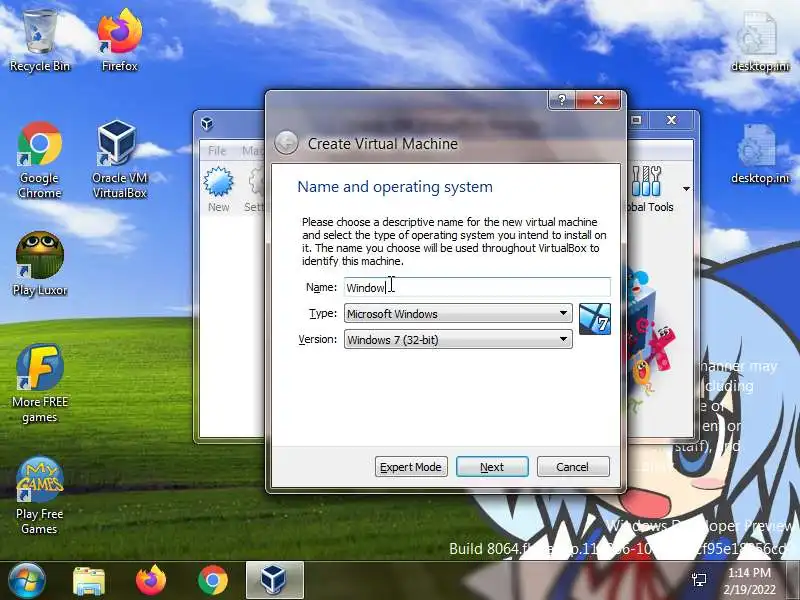Select the Play Luxor desktop icon
This screenshot has height=600, width=800.
tap(39, 264)
